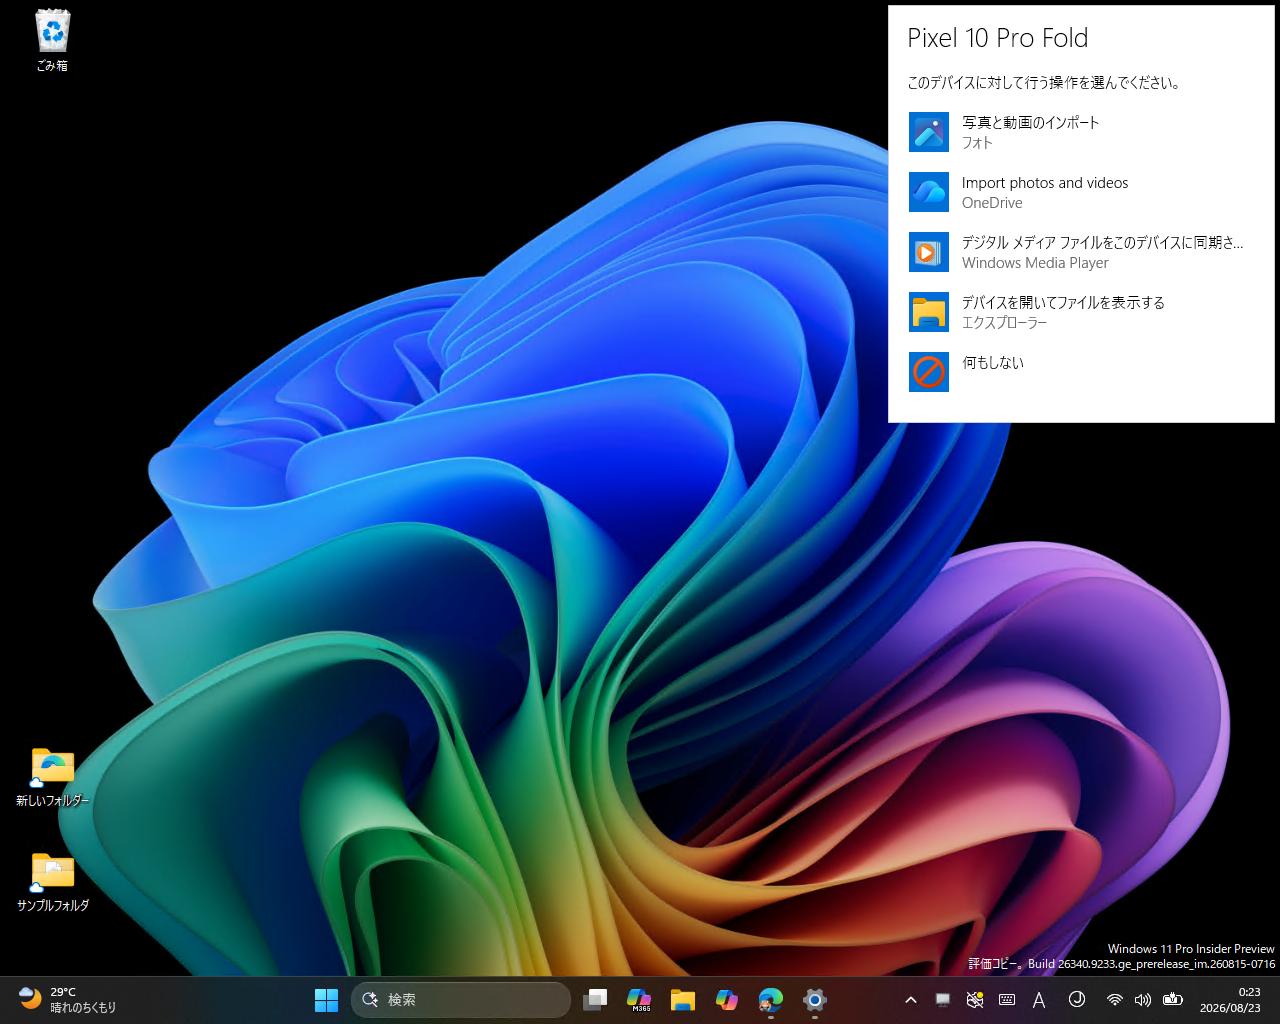Click the circular J IME tray icon
Screen dimensions: 1280x1024
coord(1077,999)
